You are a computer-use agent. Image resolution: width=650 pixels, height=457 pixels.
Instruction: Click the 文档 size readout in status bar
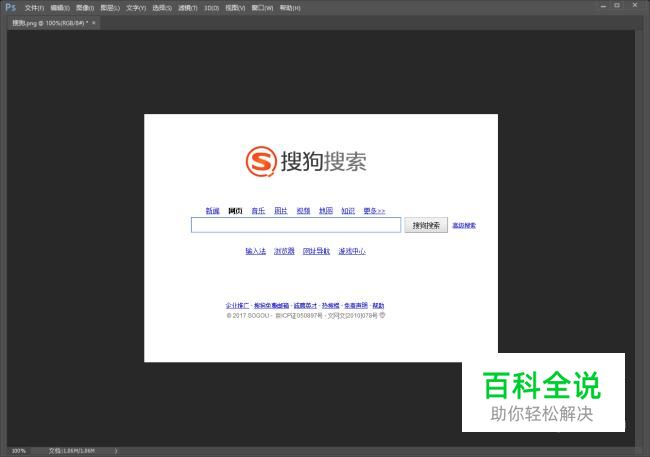(72, 451)
